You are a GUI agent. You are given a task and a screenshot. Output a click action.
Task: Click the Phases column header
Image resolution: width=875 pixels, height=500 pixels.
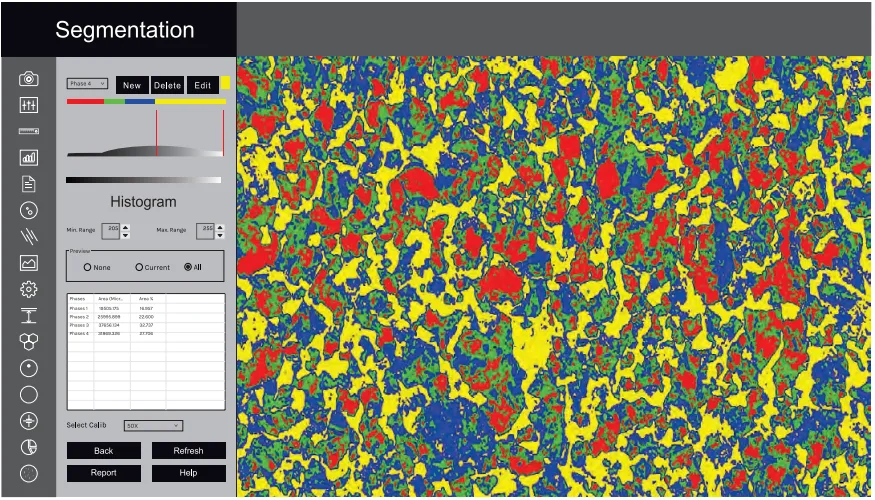80,299
